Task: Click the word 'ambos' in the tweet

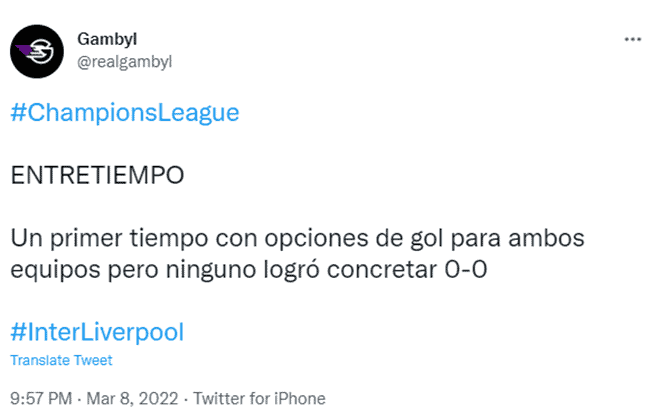Action: coord(546,238)
